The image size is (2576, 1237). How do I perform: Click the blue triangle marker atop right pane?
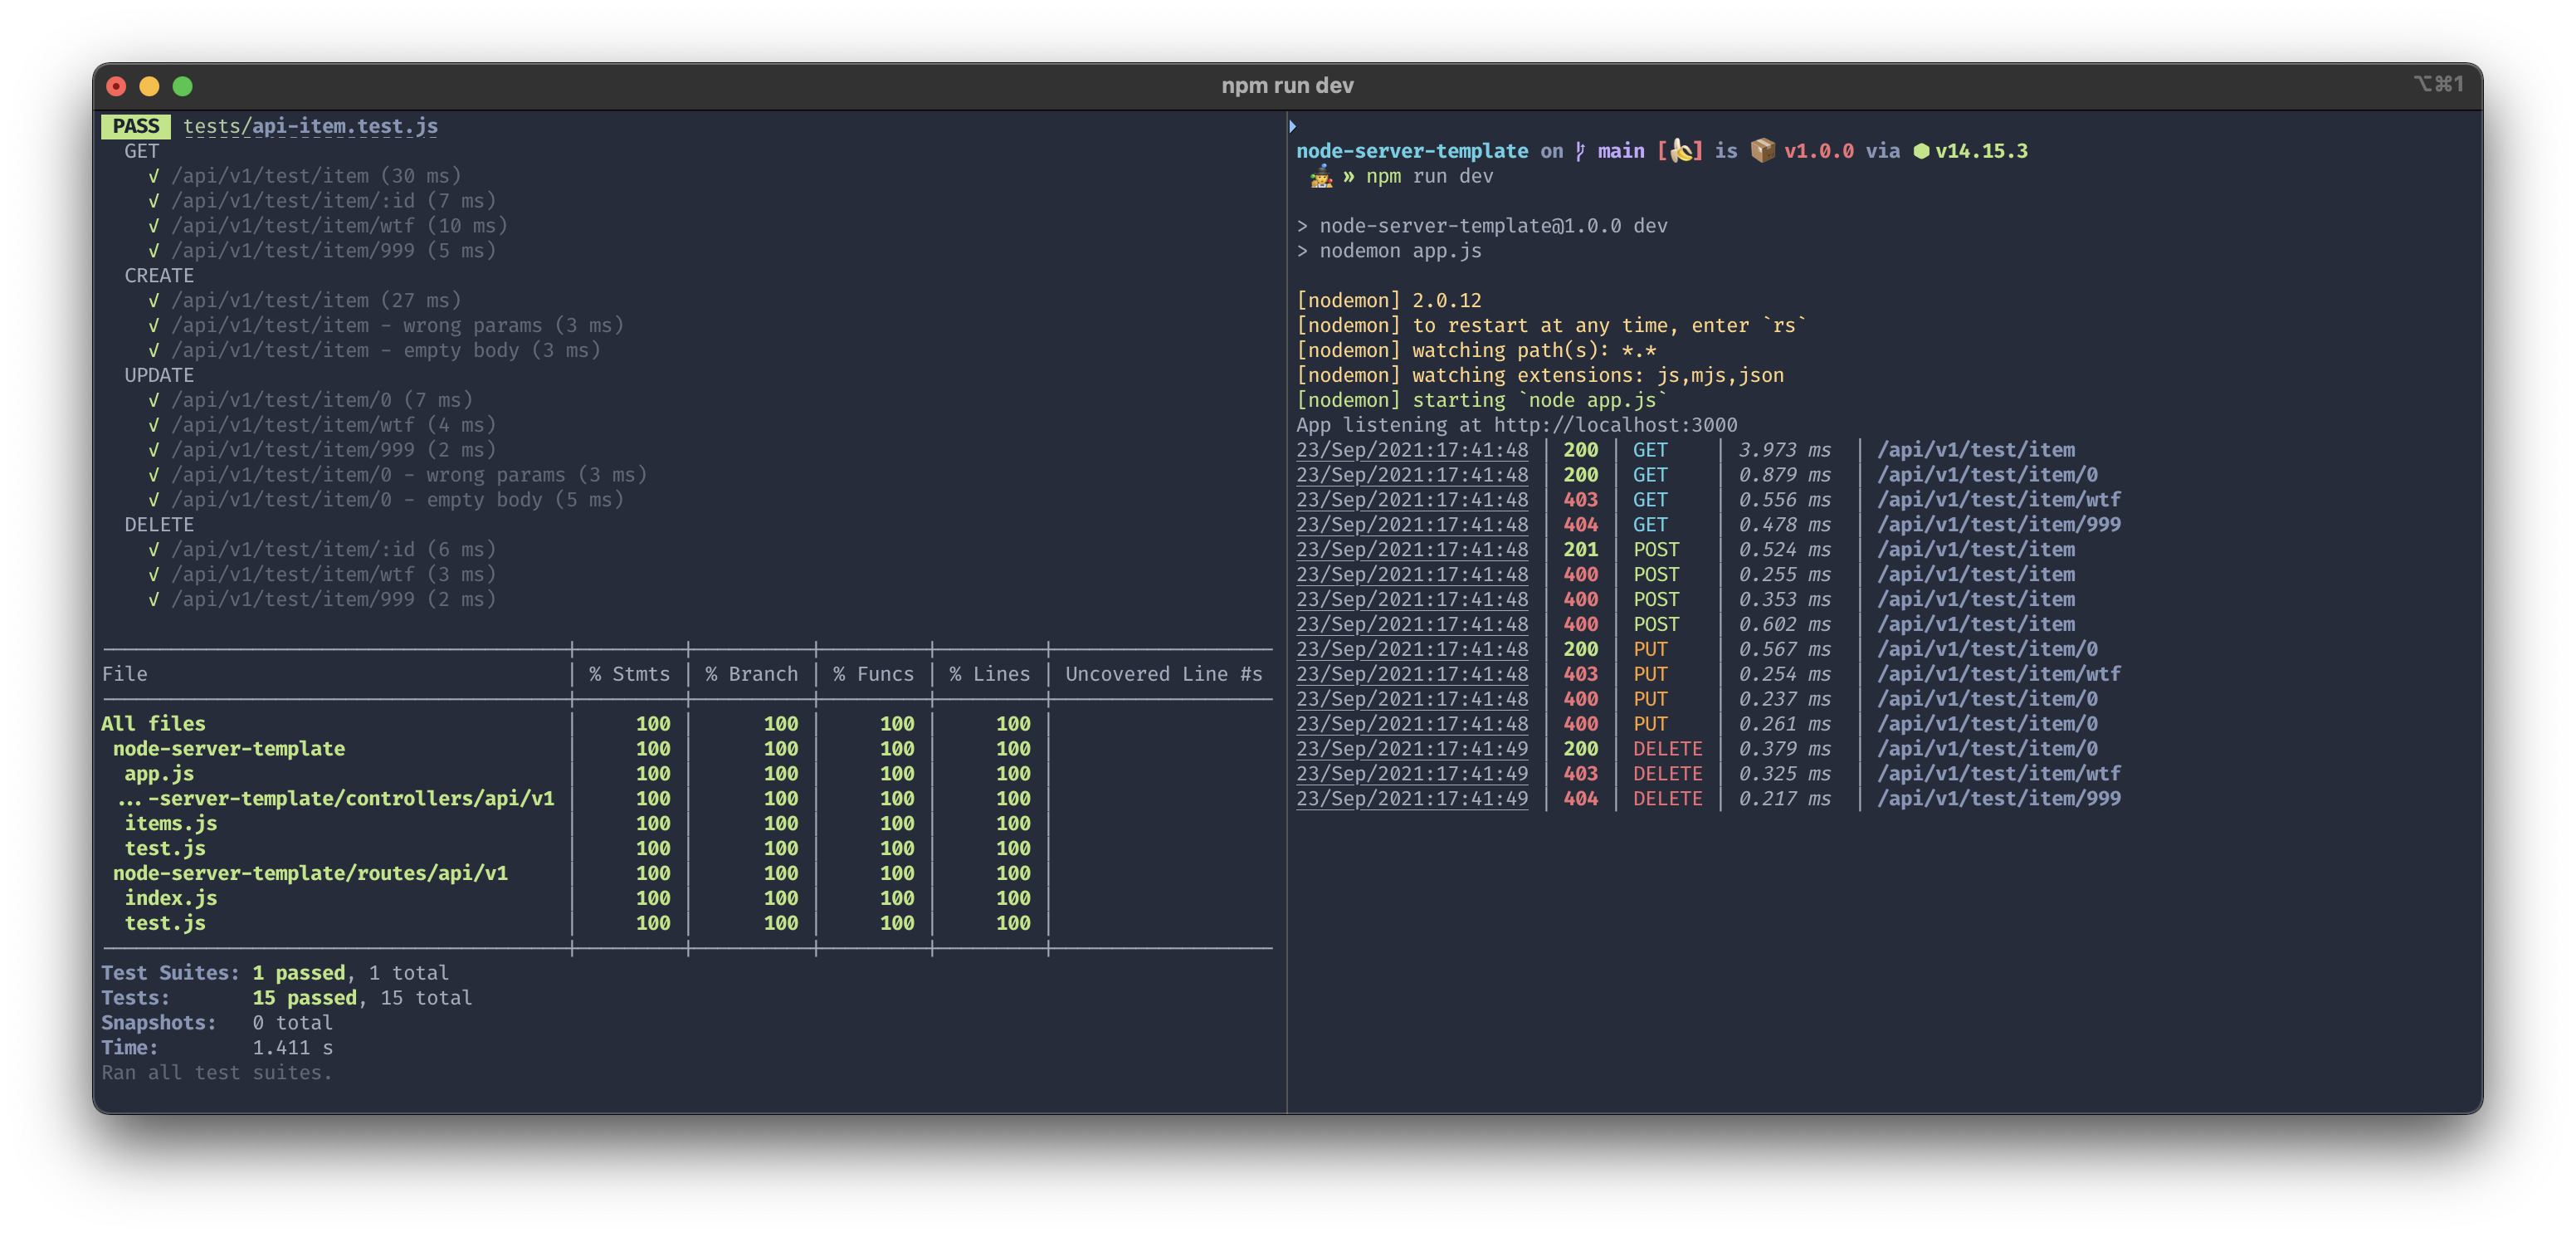1293,126
